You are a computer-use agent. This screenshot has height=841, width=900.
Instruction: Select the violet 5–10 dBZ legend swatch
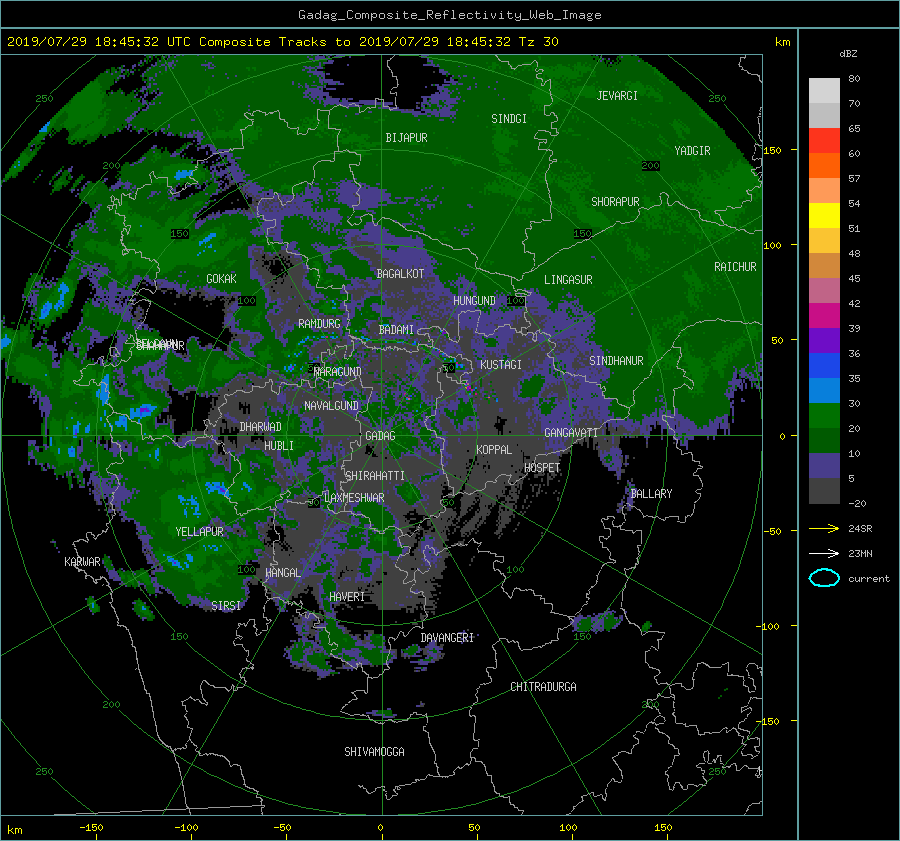click(x=824, y=466)
